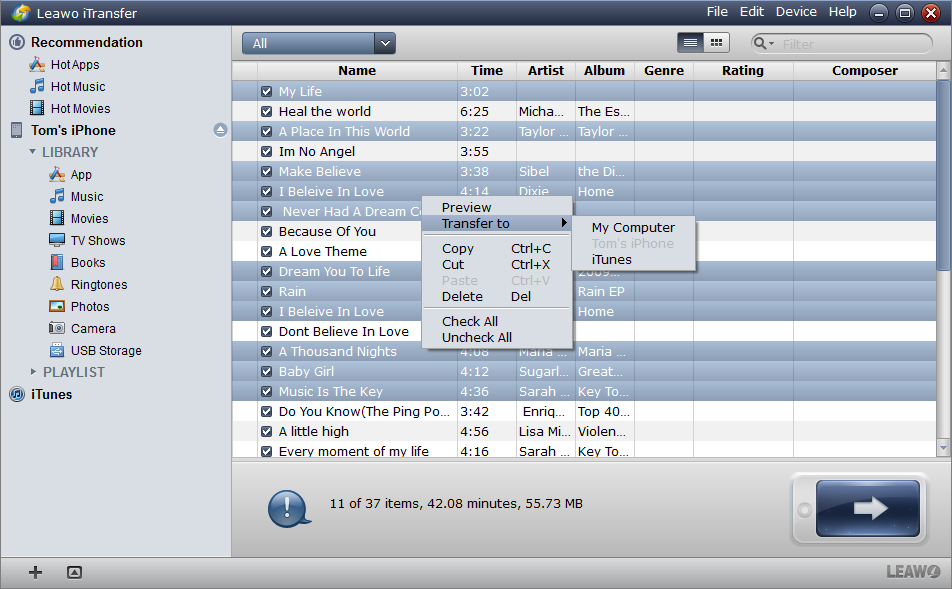Uncheck the A Love Theme checkbox
This screenshot has height=589, width=952.
coord(267,251)
